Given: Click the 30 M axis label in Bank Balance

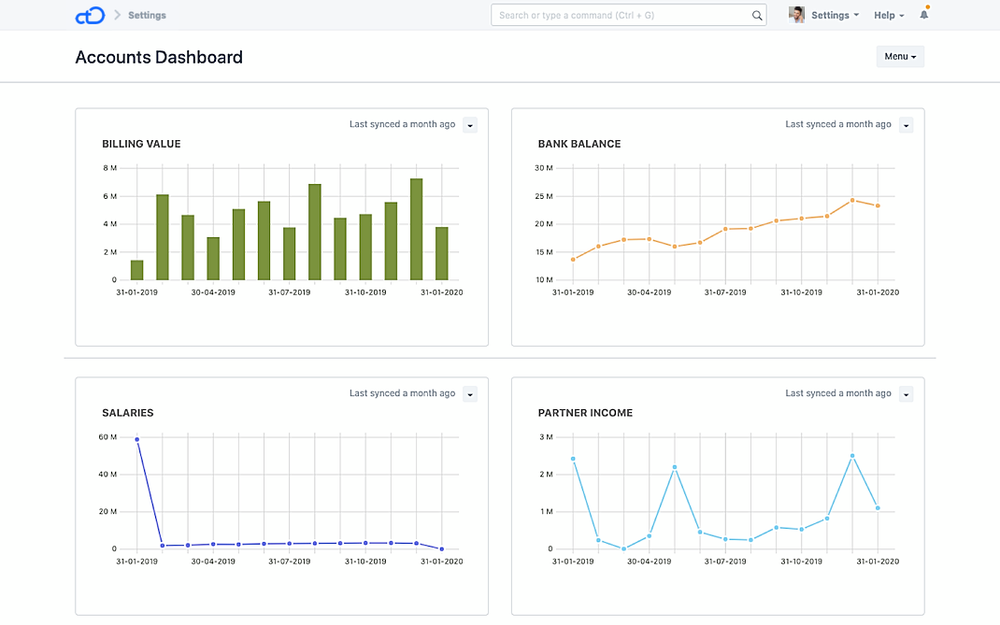Looking at the screenshot, I should tap(543, 168).
